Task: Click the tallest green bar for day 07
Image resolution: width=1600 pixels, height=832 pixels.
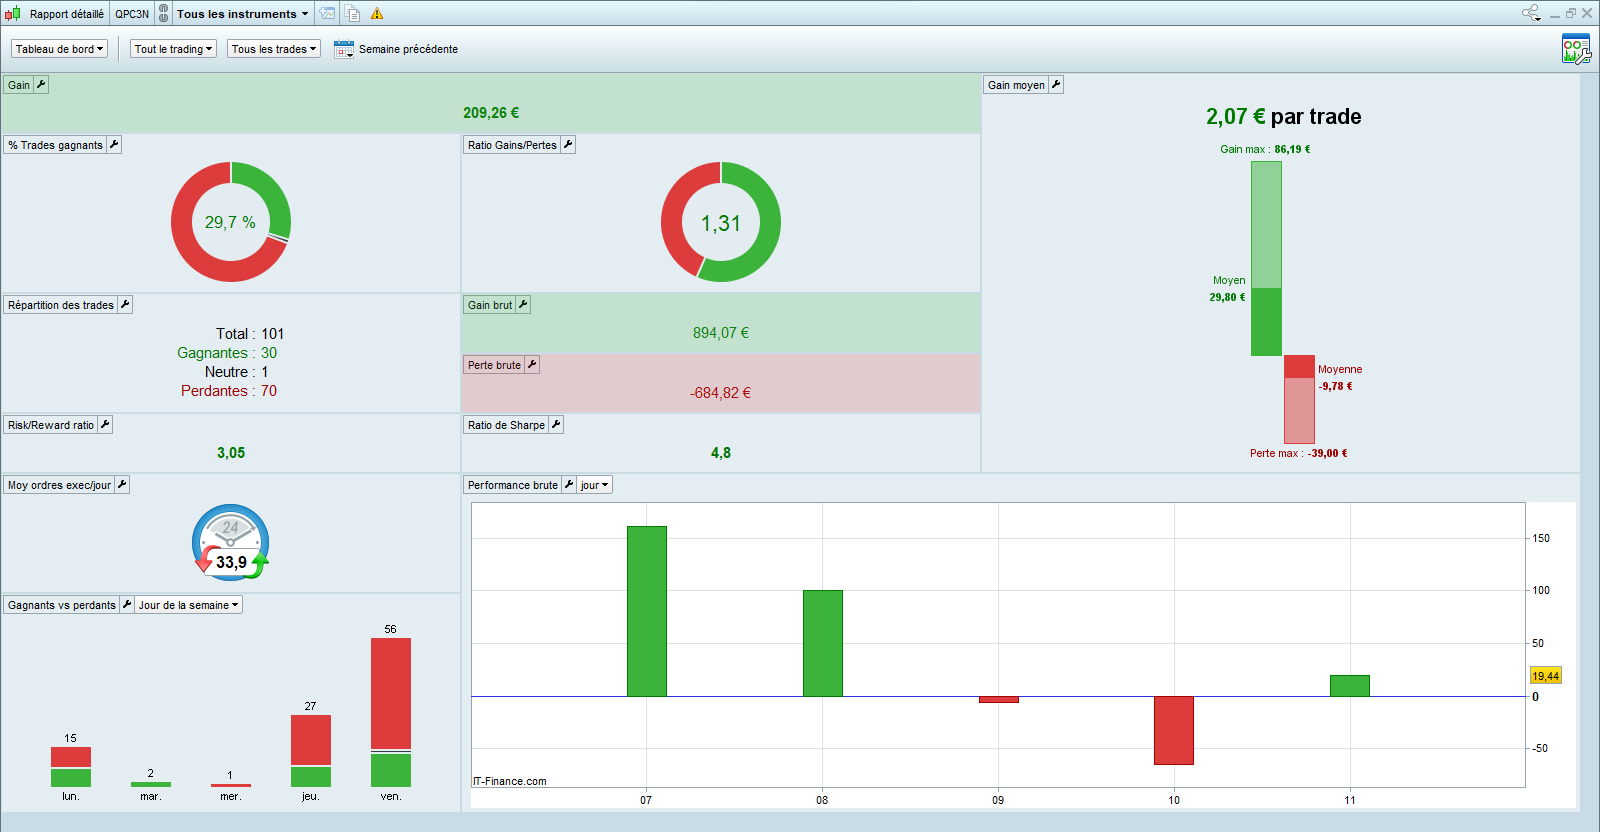Action: click(646, 610)
